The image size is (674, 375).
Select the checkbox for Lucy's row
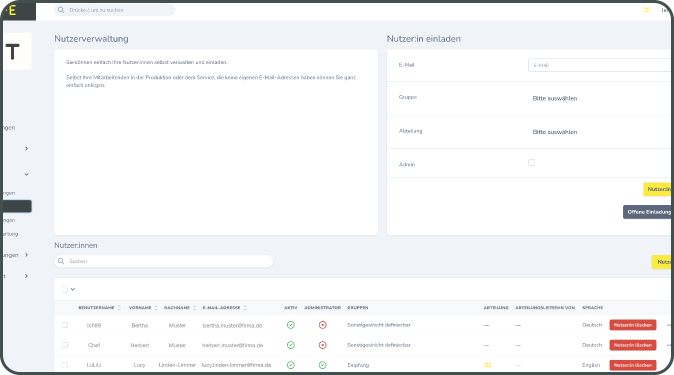[x=64, y=365]
